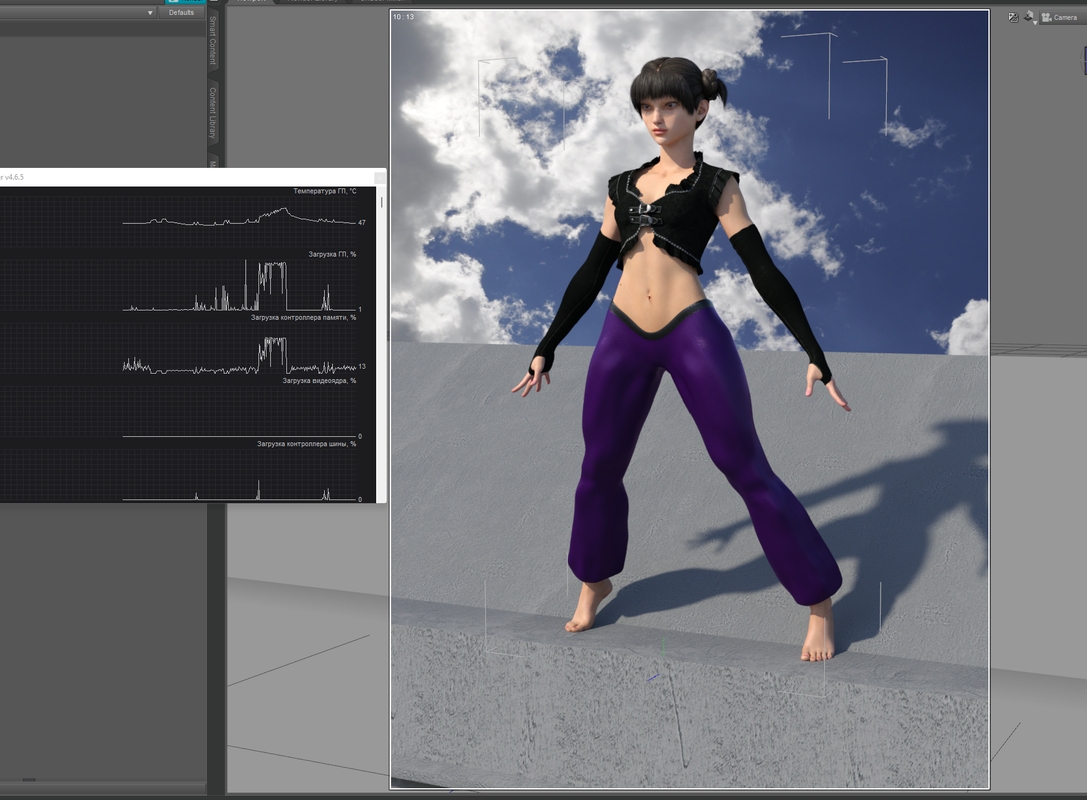This screenshot has width=1087, height=800.
Task: Click the '10 : 13' aspect ratio label
Action: point(403,17)
